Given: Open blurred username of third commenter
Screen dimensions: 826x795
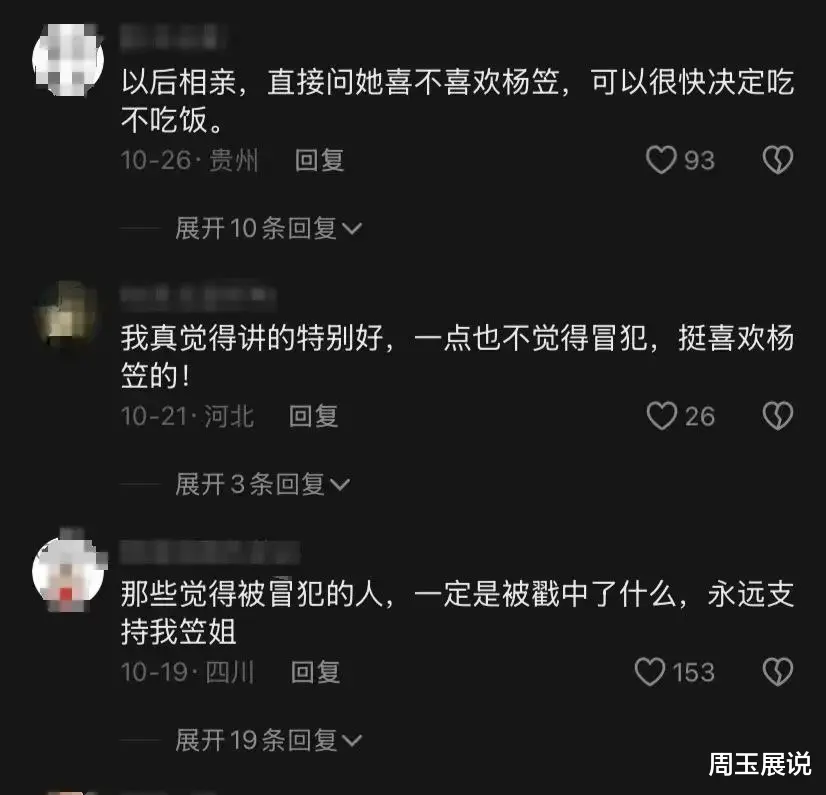Looking at the screenshot, I should point(210,552).
